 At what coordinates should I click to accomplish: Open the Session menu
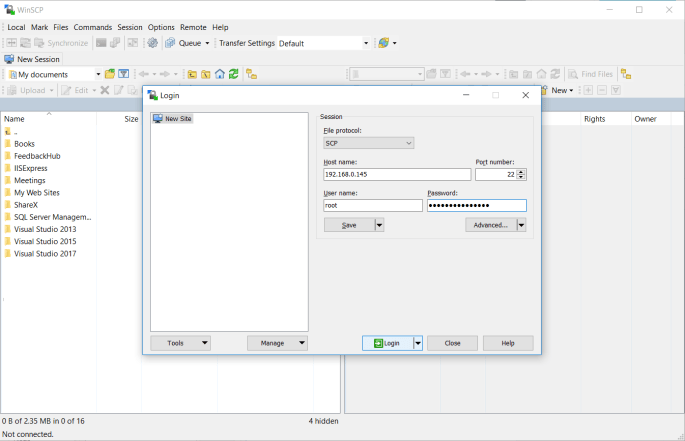pyautogui.click(x=130, y=27)
